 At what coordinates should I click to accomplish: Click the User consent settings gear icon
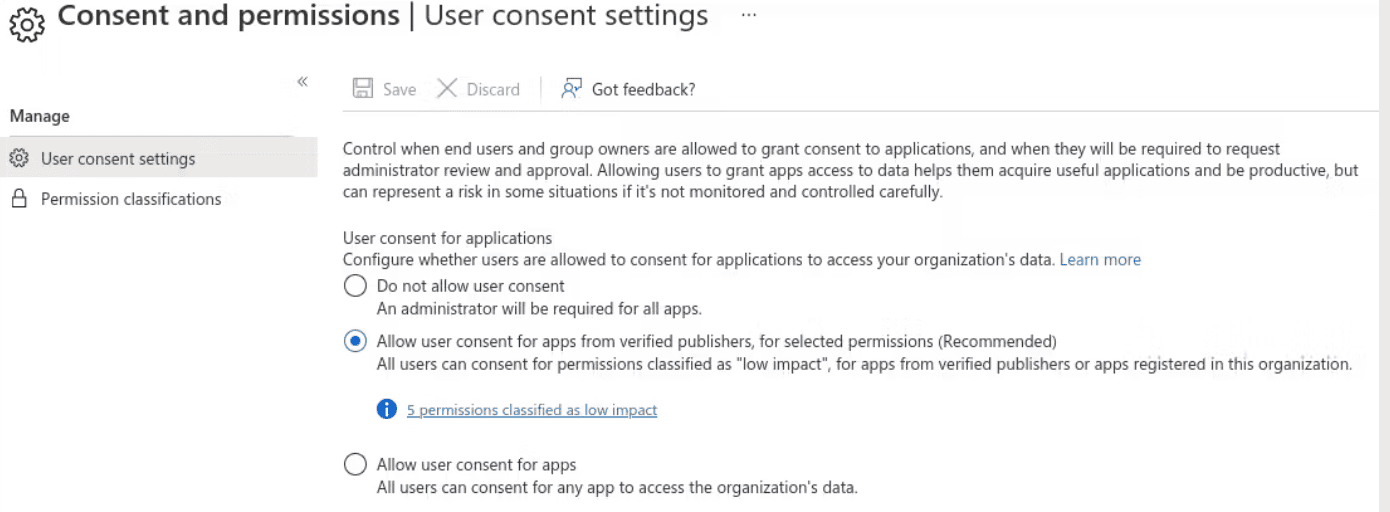pyautogui.click(x=18, y=158)
